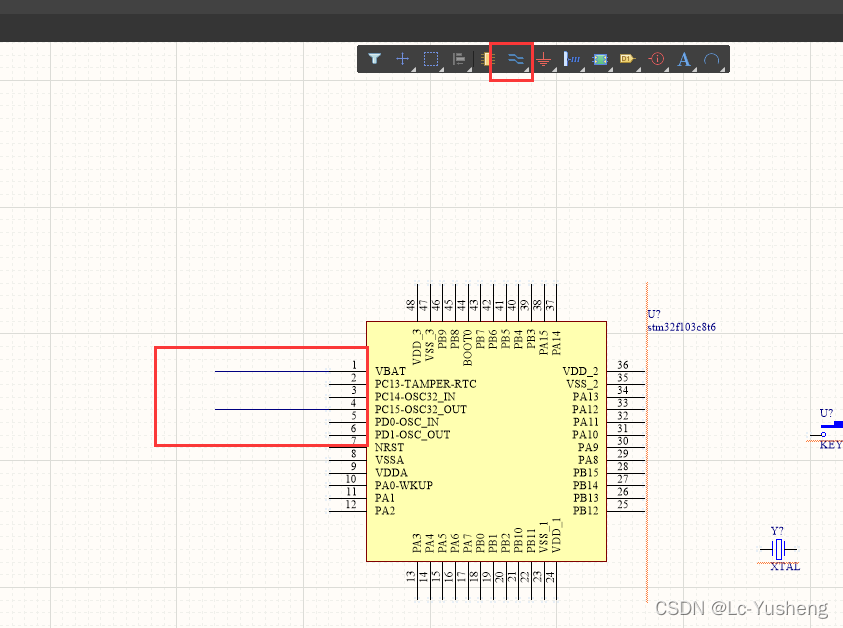Select the D1 port placement tool

click(628, 59)
